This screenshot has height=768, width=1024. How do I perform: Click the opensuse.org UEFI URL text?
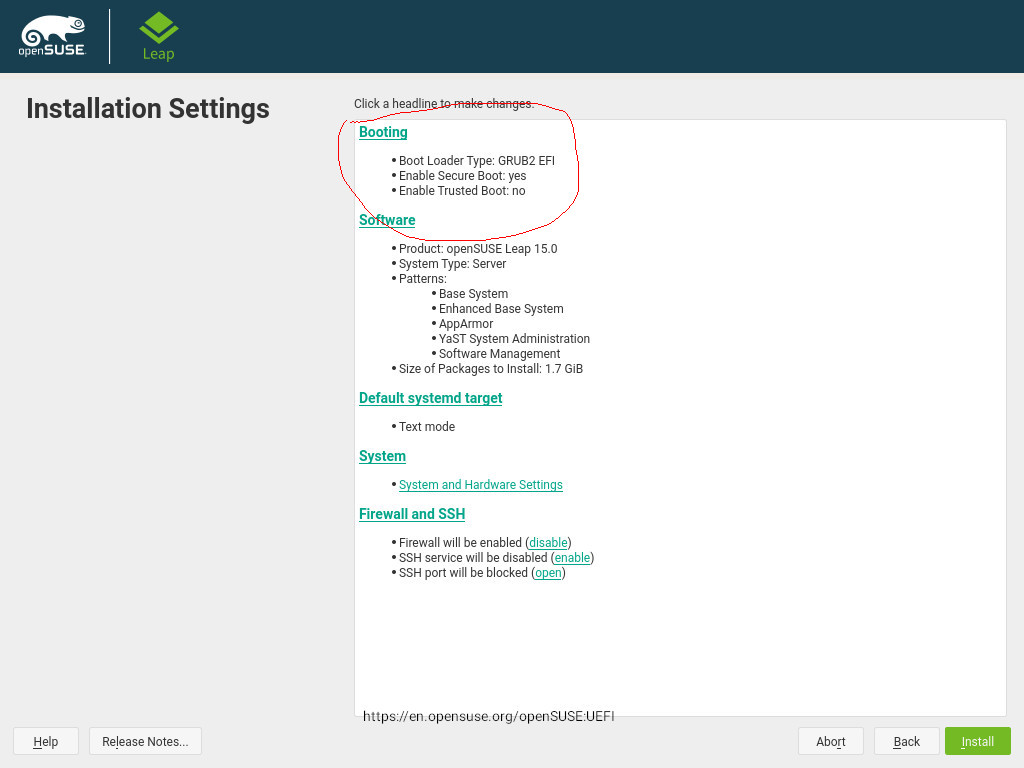[x=488, y=716]
